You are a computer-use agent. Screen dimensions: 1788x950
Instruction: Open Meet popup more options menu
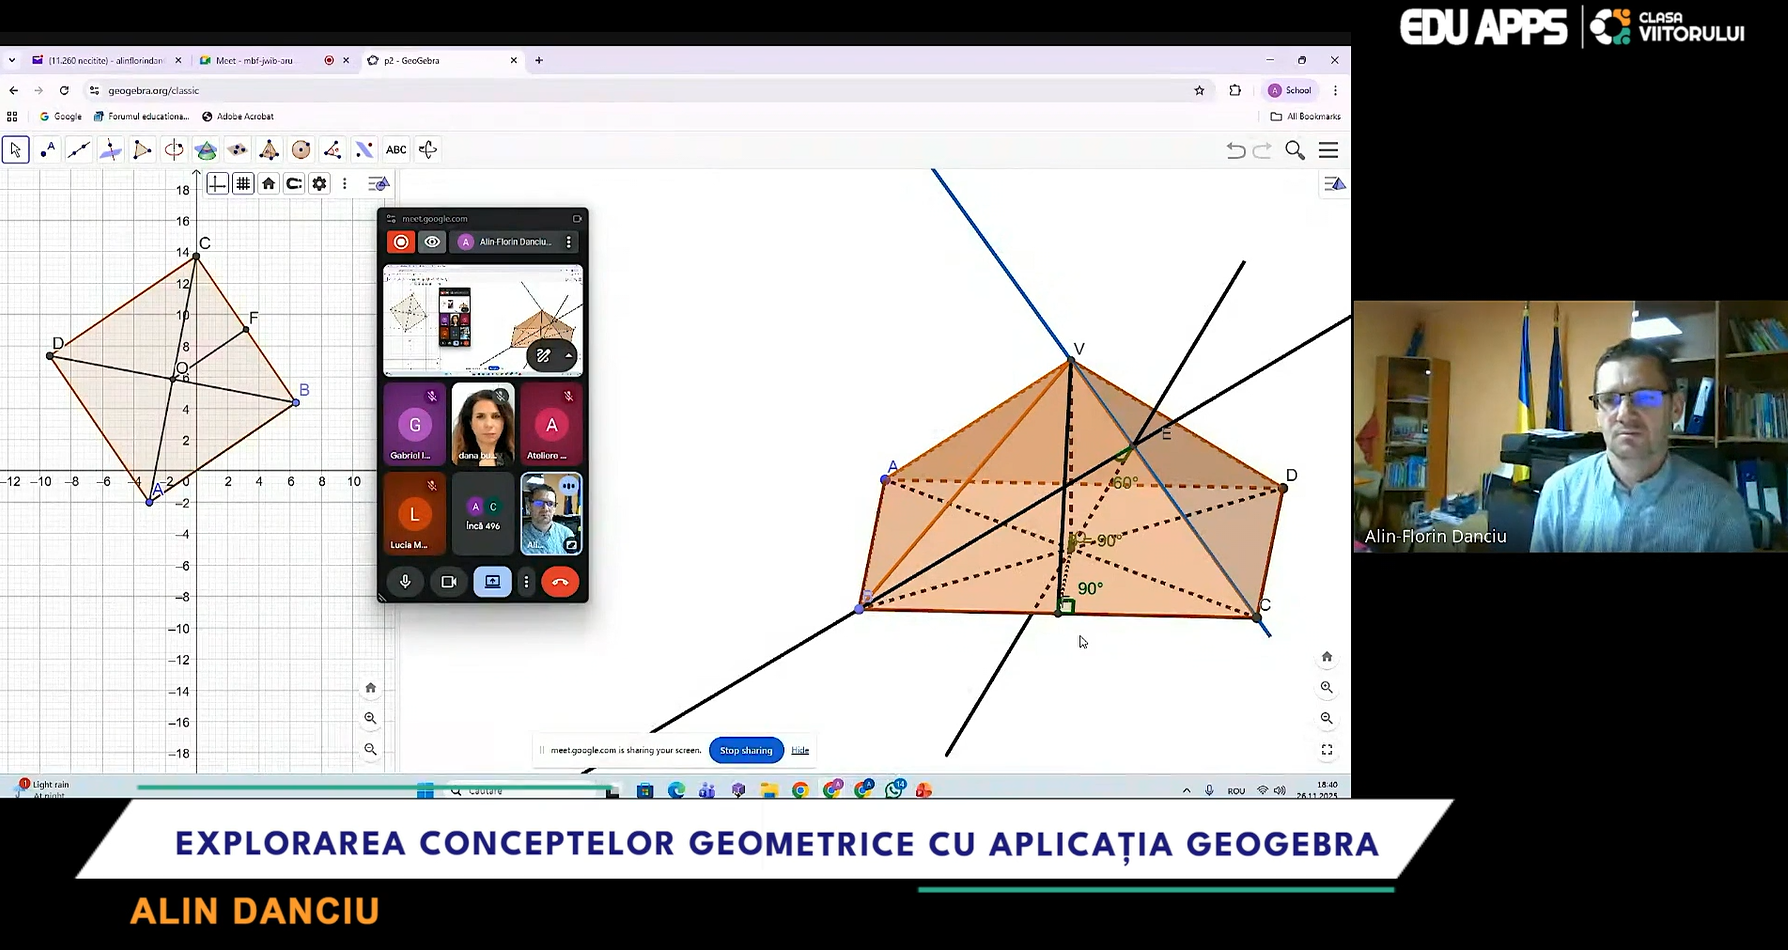tap(526, 582)
